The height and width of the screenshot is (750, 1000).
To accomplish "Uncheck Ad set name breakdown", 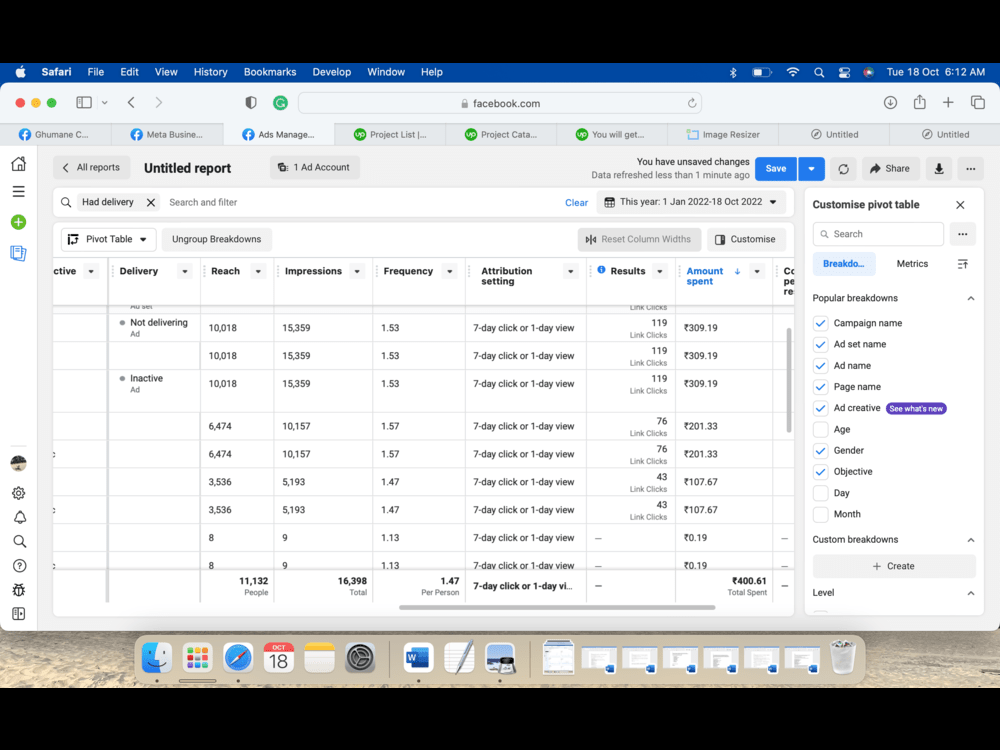I will coord(820,344).
